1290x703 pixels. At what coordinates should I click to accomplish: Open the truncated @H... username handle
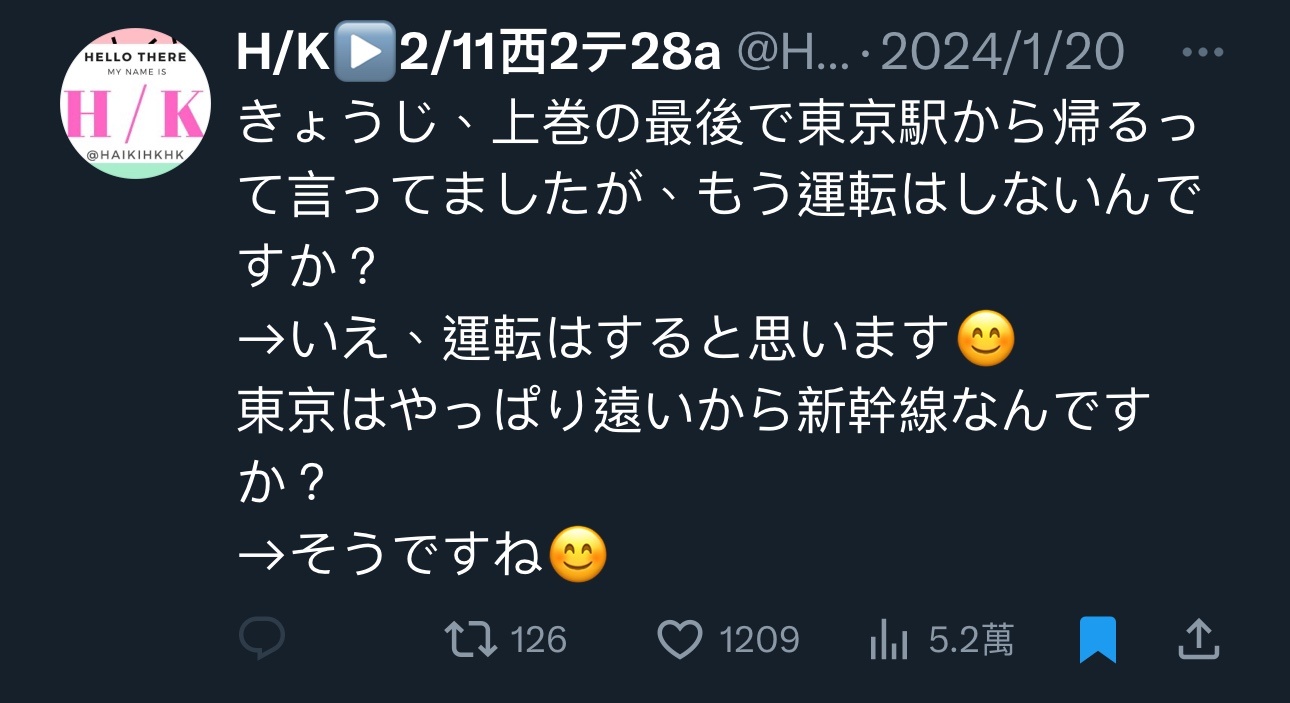point(794,52)
